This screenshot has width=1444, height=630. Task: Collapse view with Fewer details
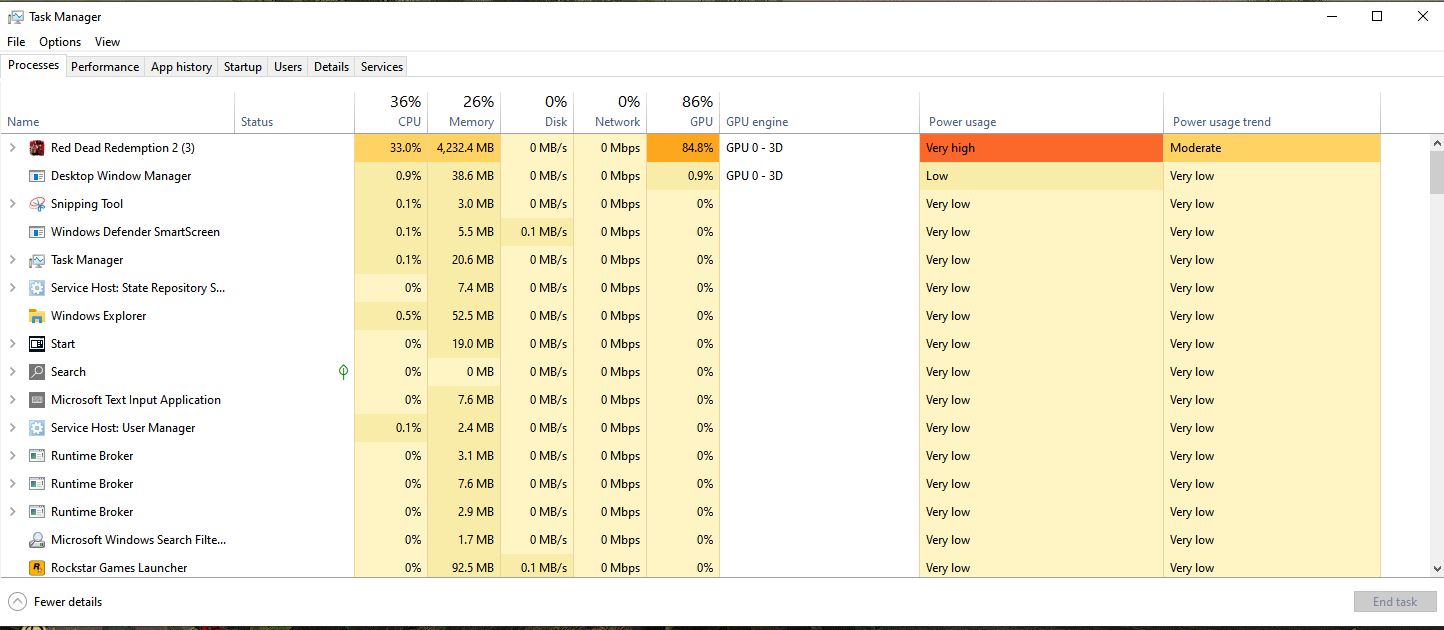pyautogui.click(x=56, y=602)
